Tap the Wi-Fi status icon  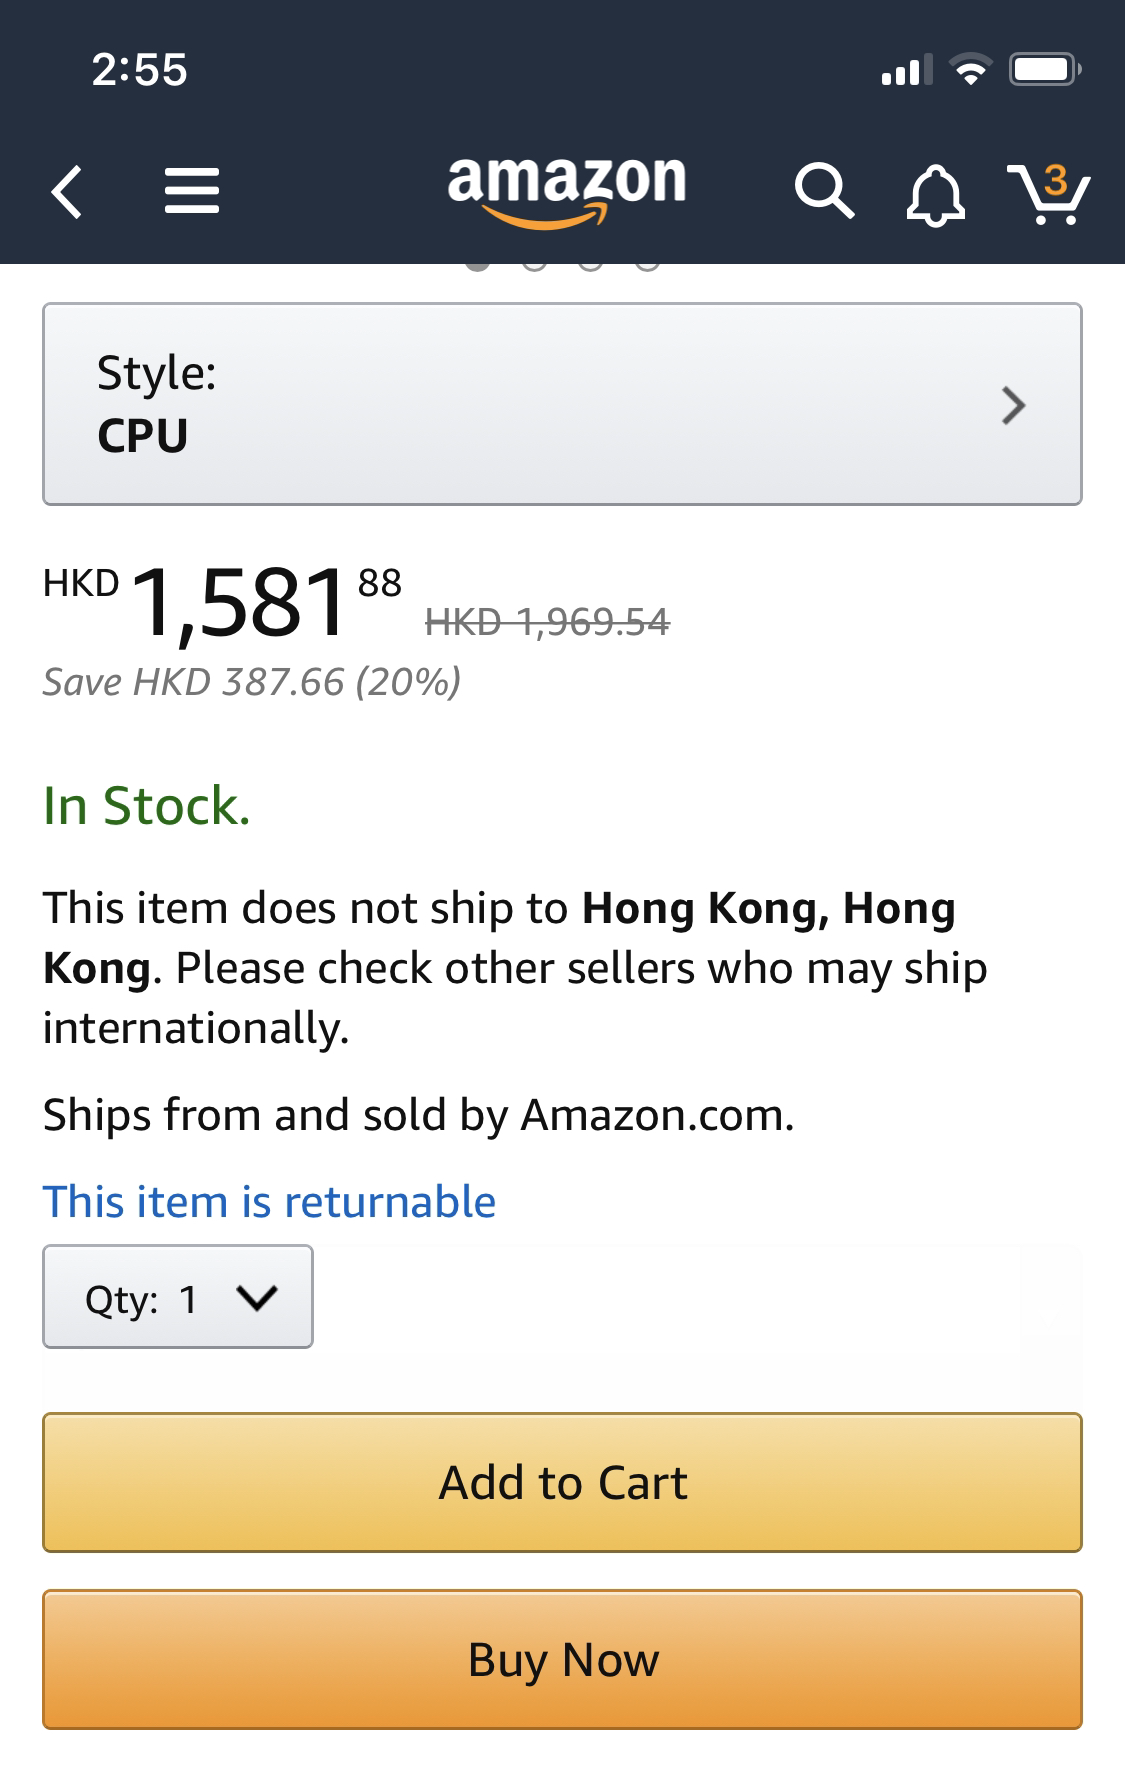pyautogui.click(x=969, y=70)
